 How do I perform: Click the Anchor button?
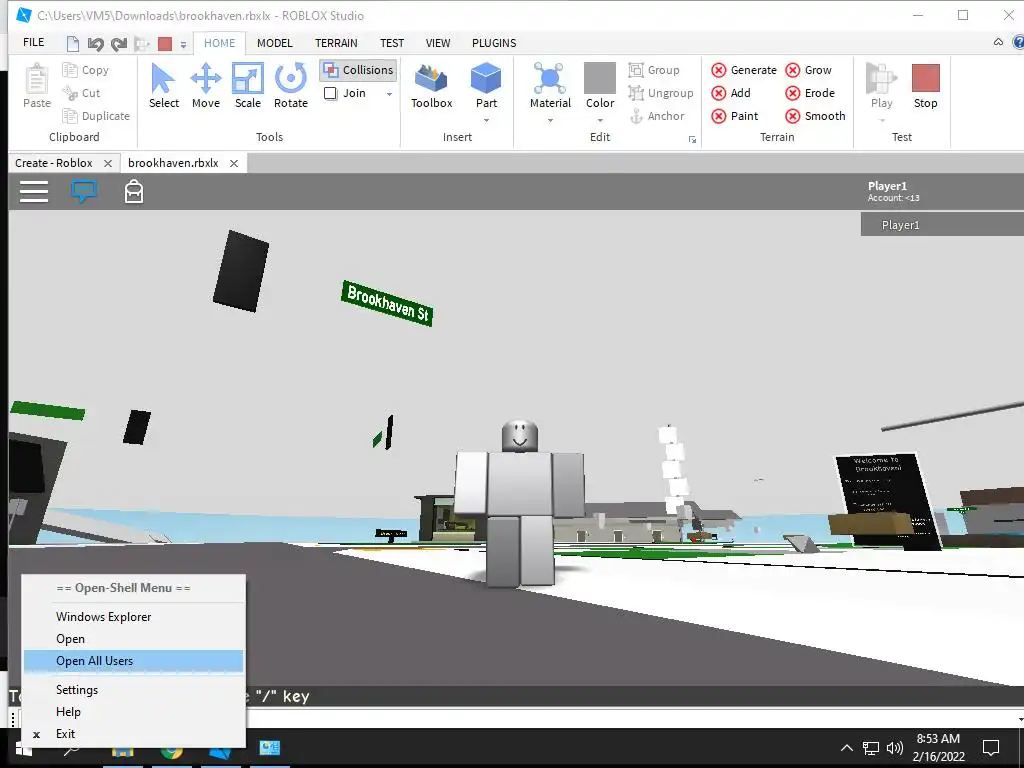(656, 116)
